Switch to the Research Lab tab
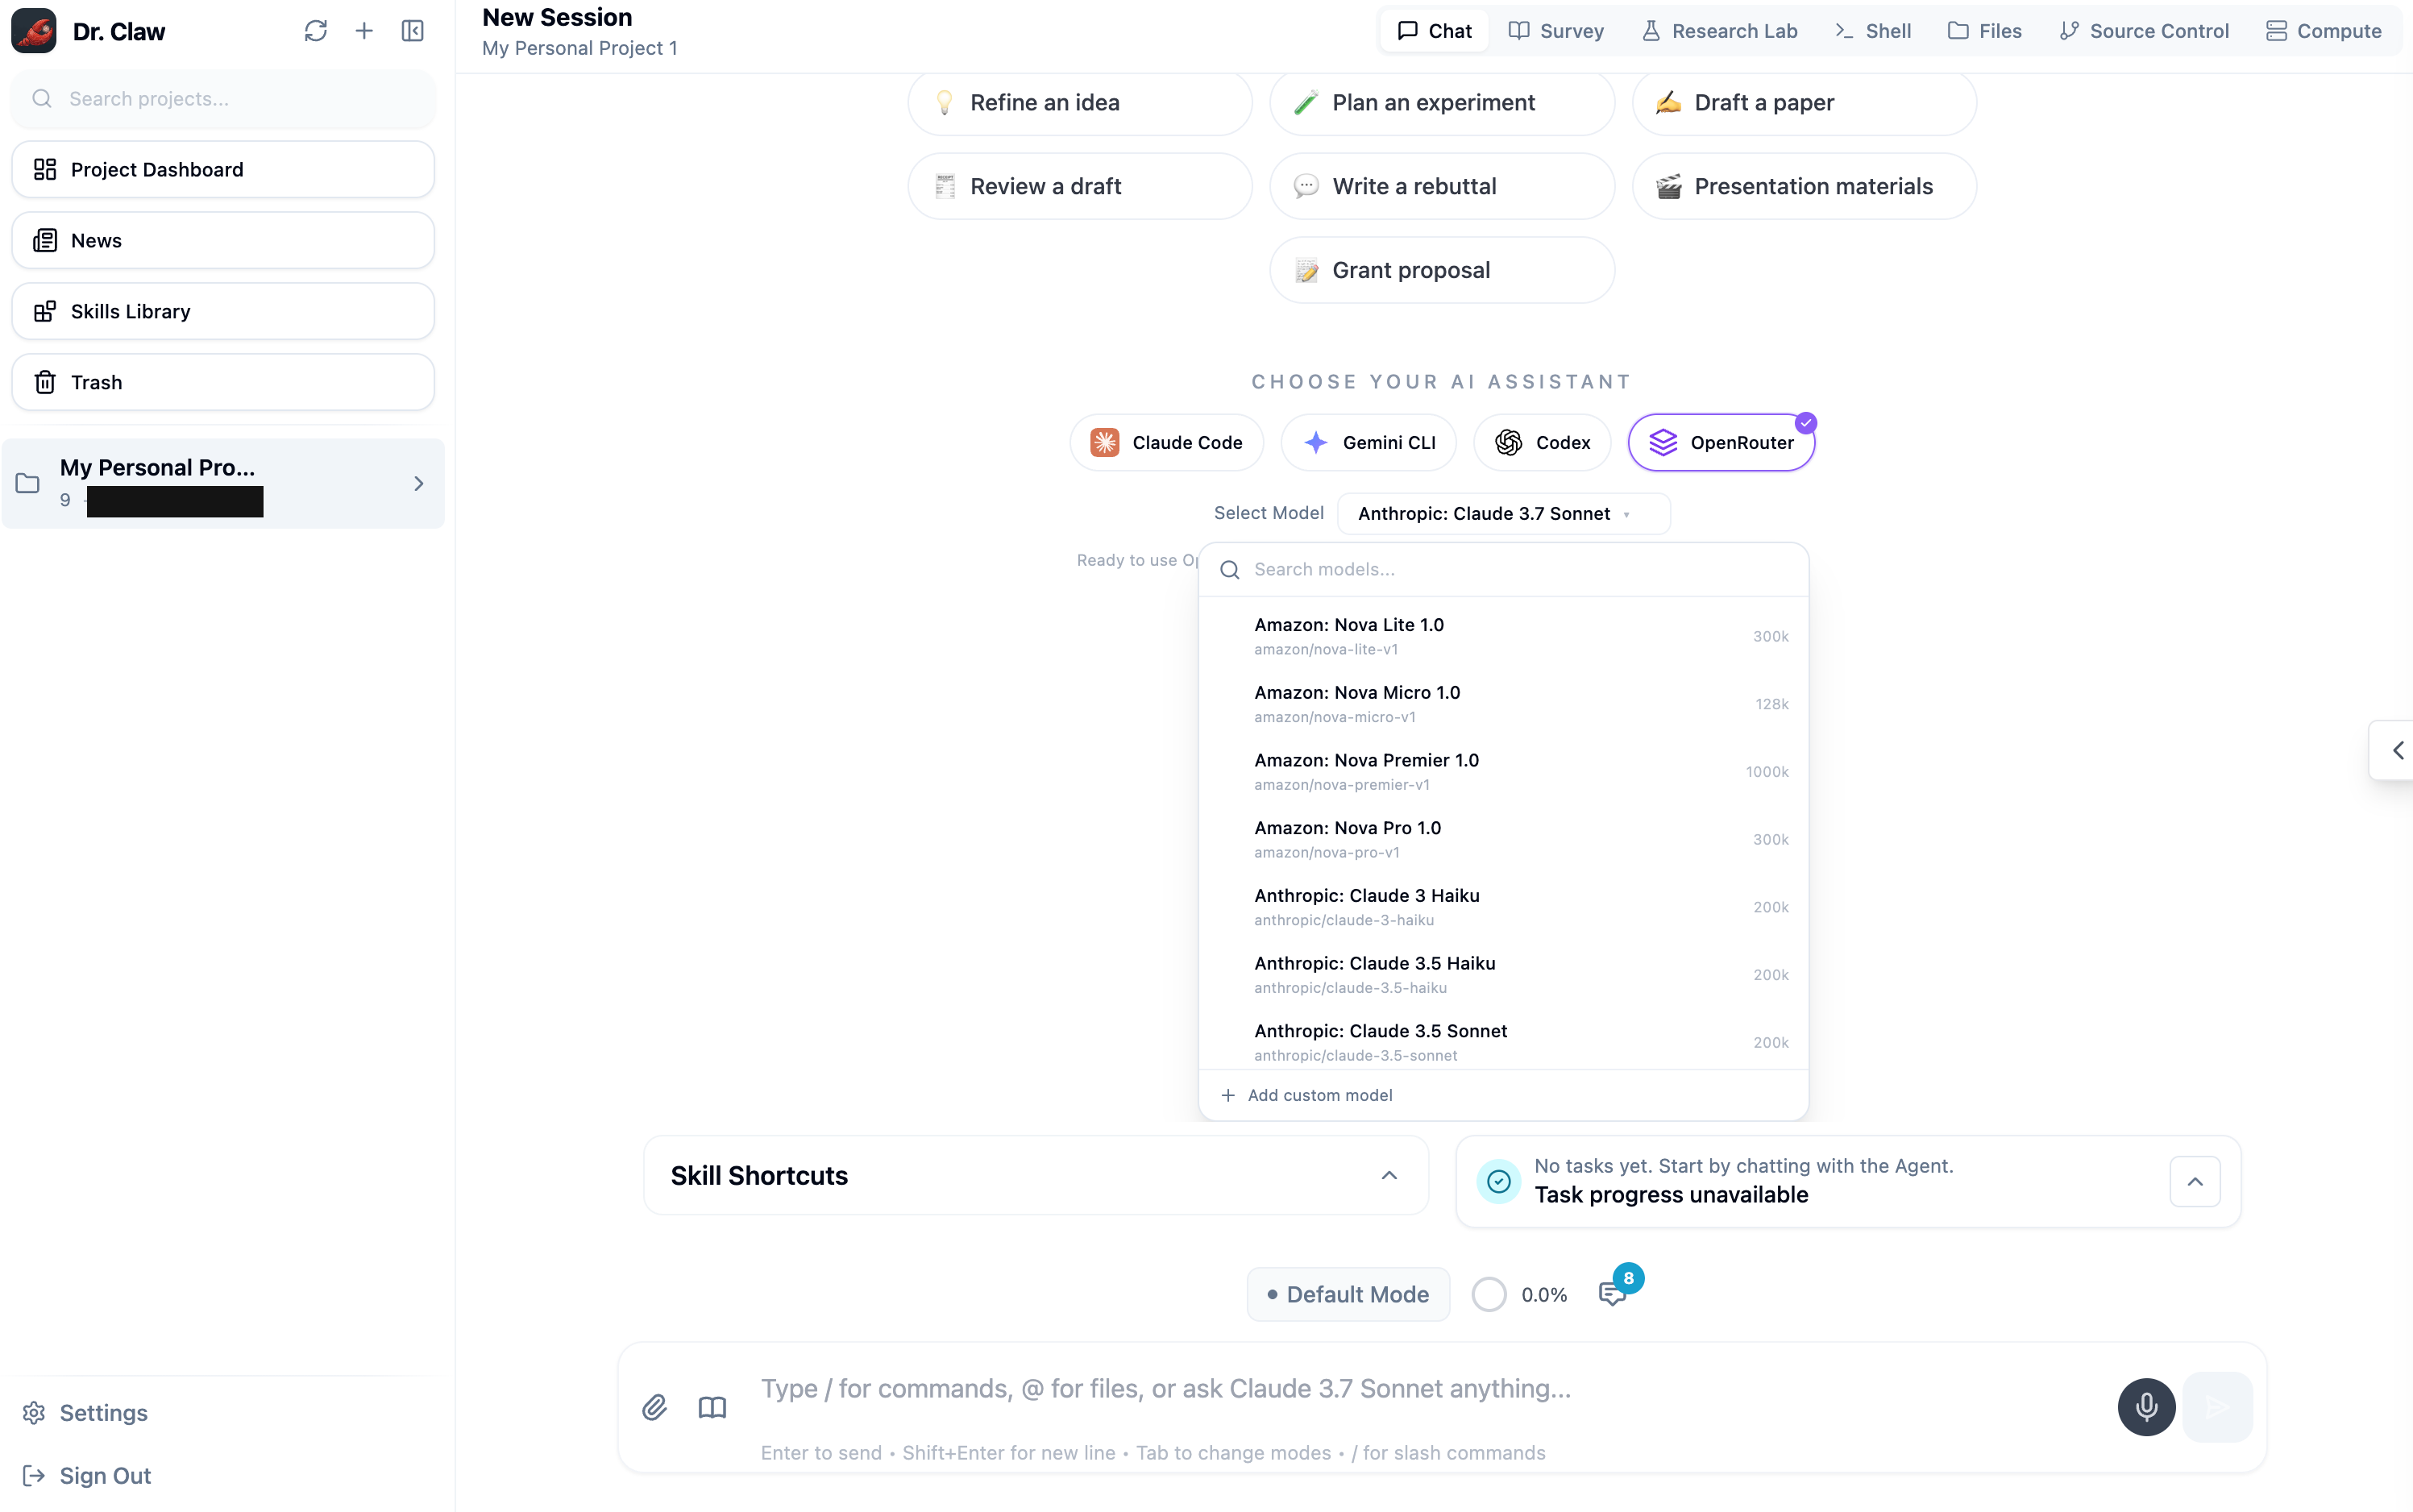 pos(1720,31)
